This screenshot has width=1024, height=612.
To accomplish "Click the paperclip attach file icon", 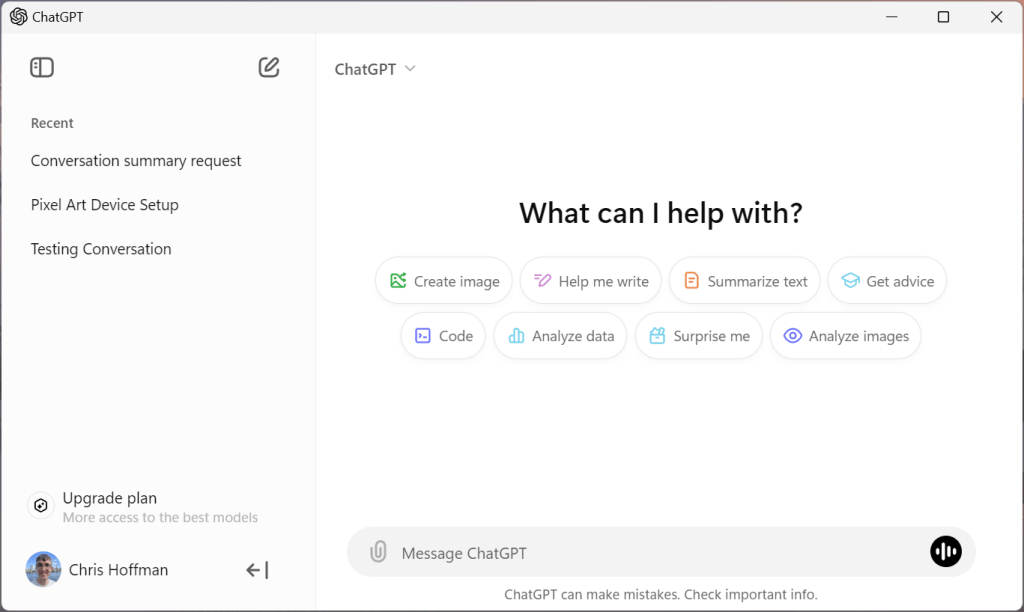I will click(x=378, y=552).
